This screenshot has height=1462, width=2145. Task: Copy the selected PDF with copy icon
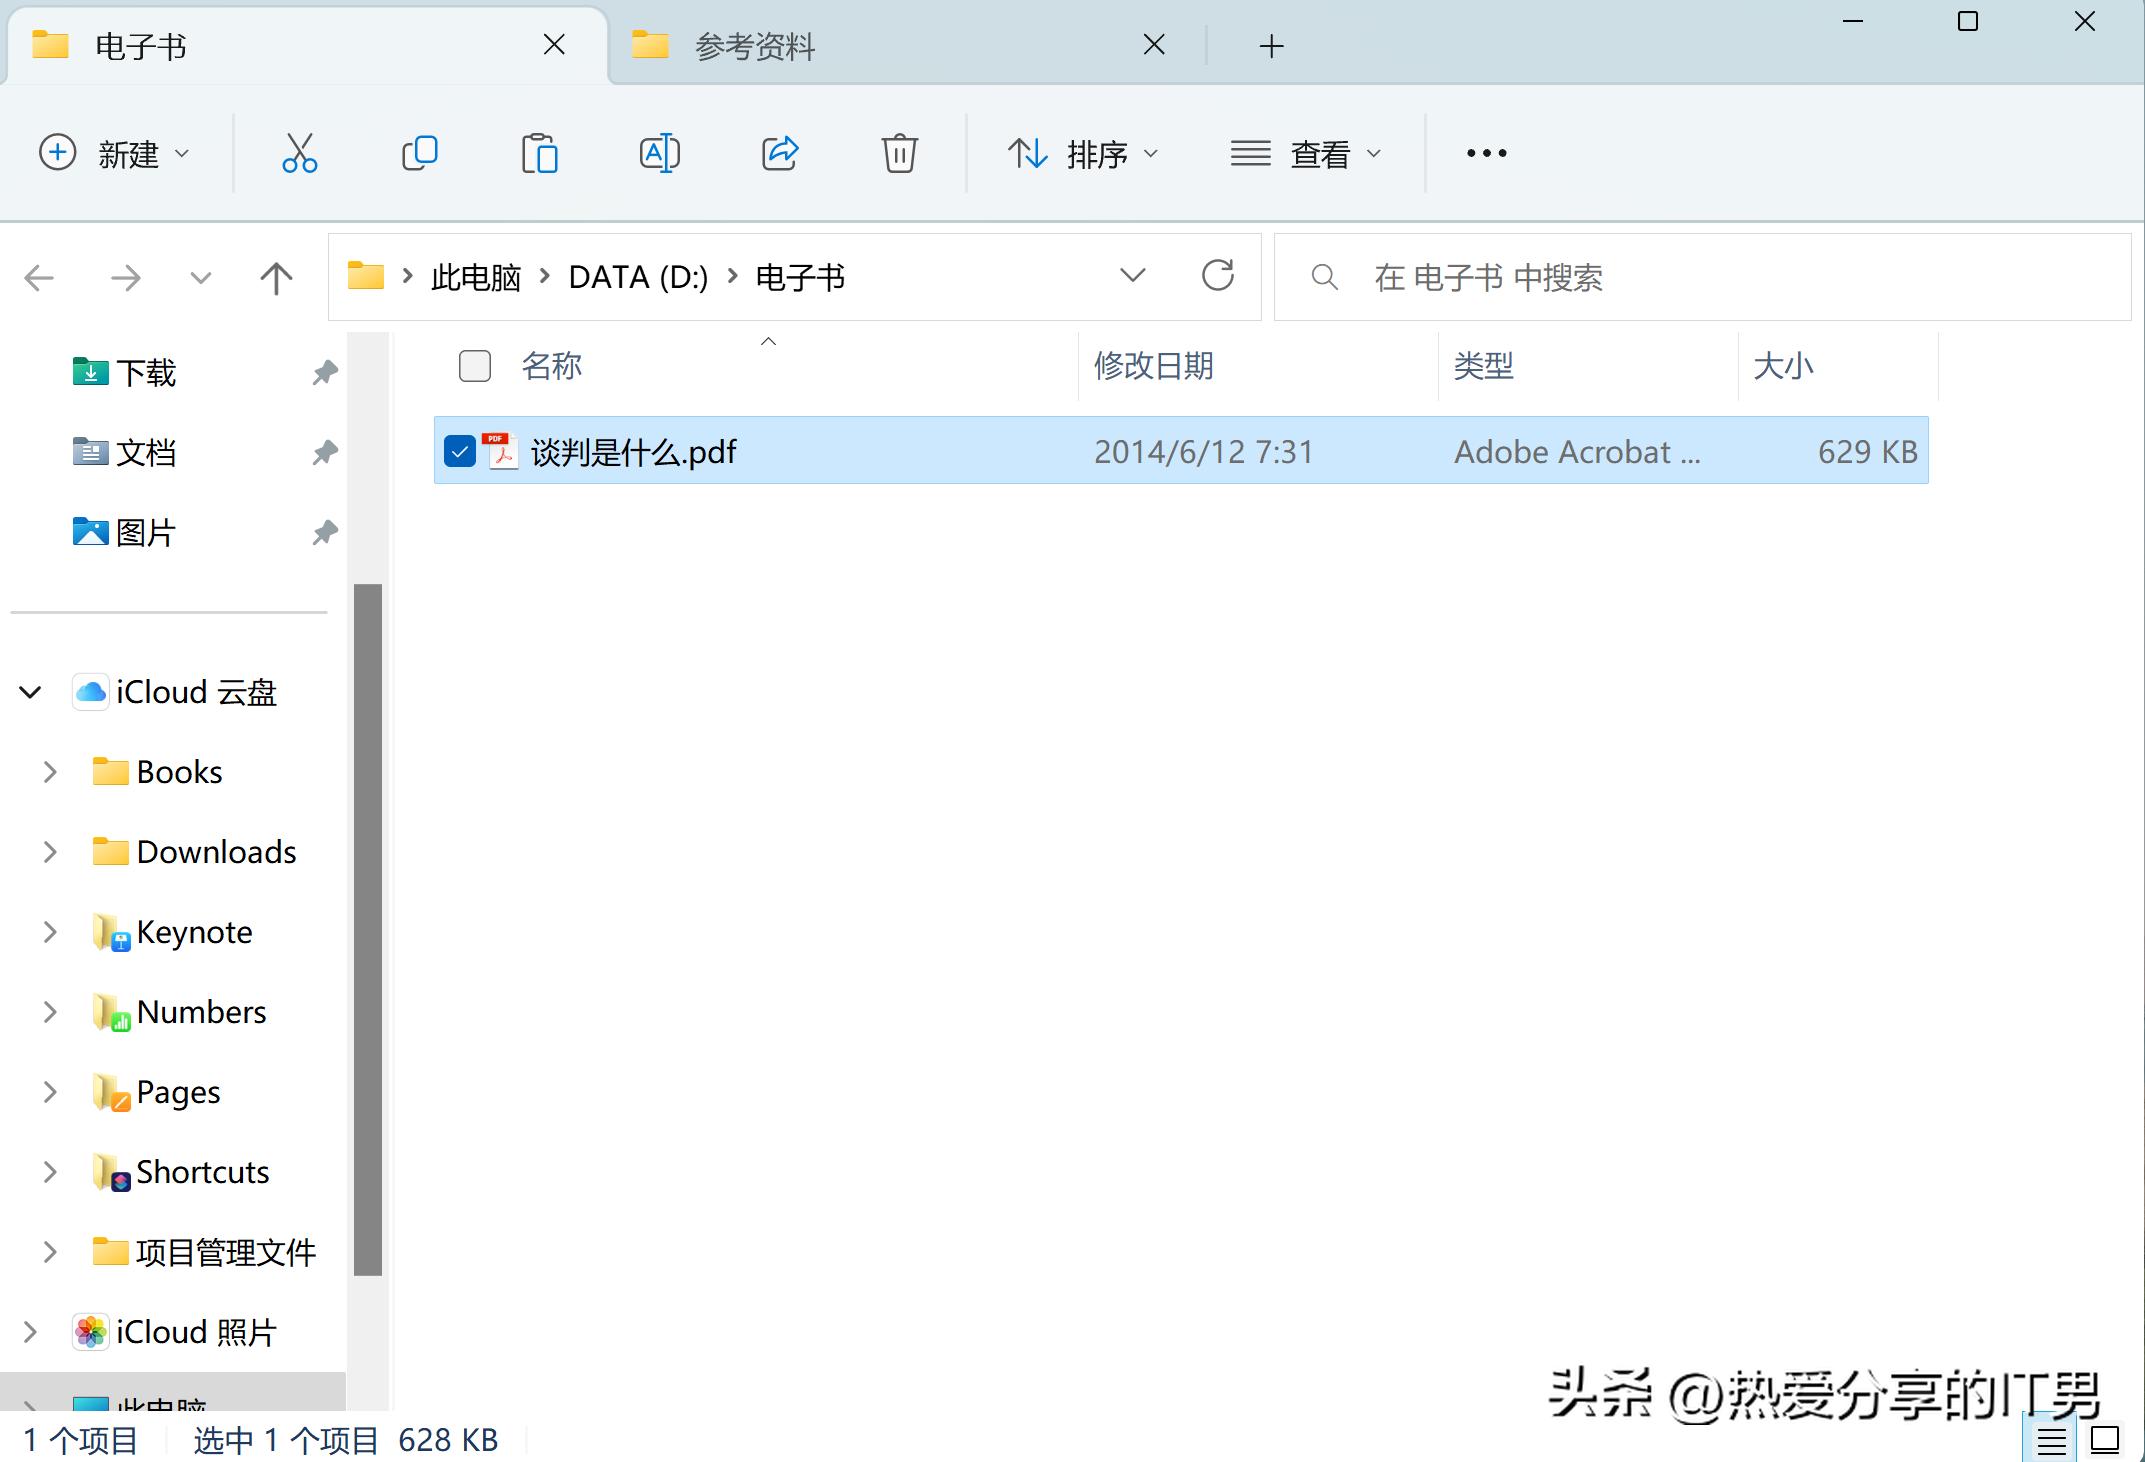[x=419, y=153]
